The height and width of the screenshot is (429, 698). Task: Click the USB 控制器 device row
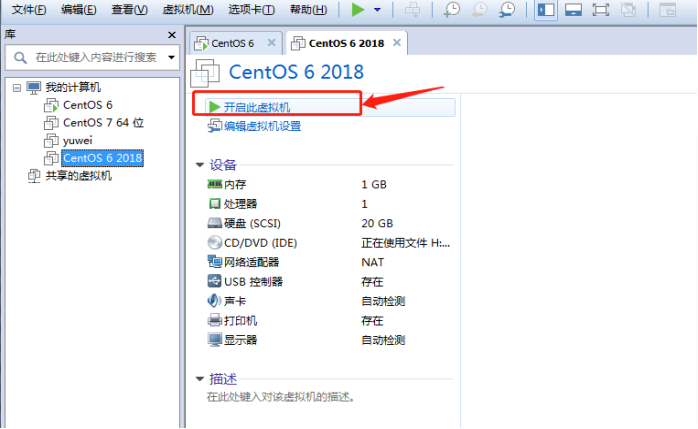pyautogui.click(x=329, y=282)
